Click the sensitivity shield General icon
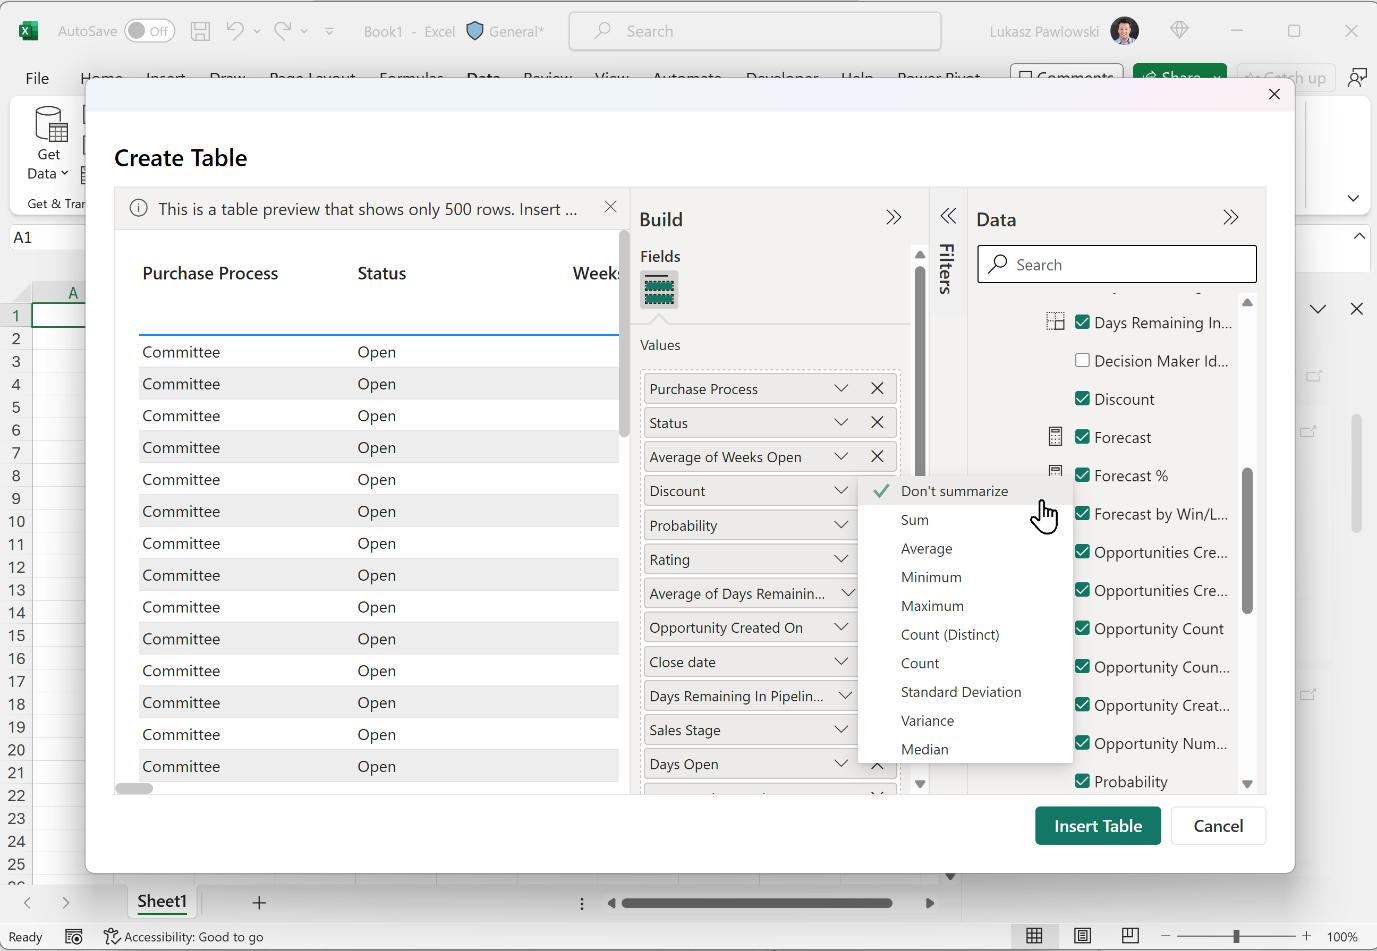Viewport: 1377px width, 951px height. (x=475, y=31)
